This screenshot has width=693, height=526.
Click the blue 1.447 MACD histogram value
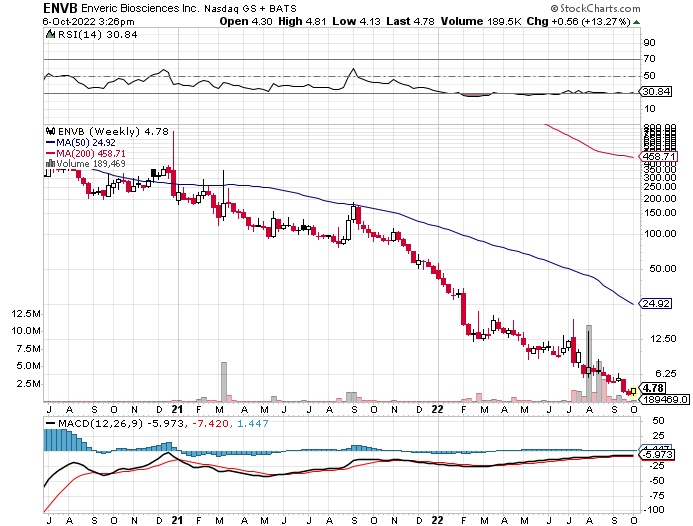[252, 423]
